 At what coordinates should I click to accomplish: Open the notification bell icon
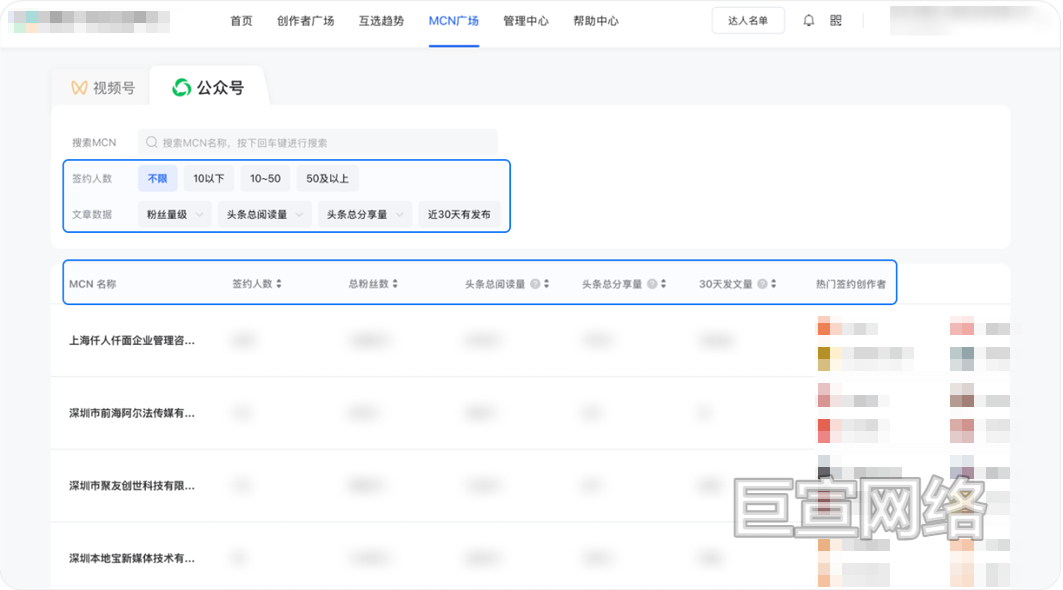pyautogui.click(x=808, y=20)
